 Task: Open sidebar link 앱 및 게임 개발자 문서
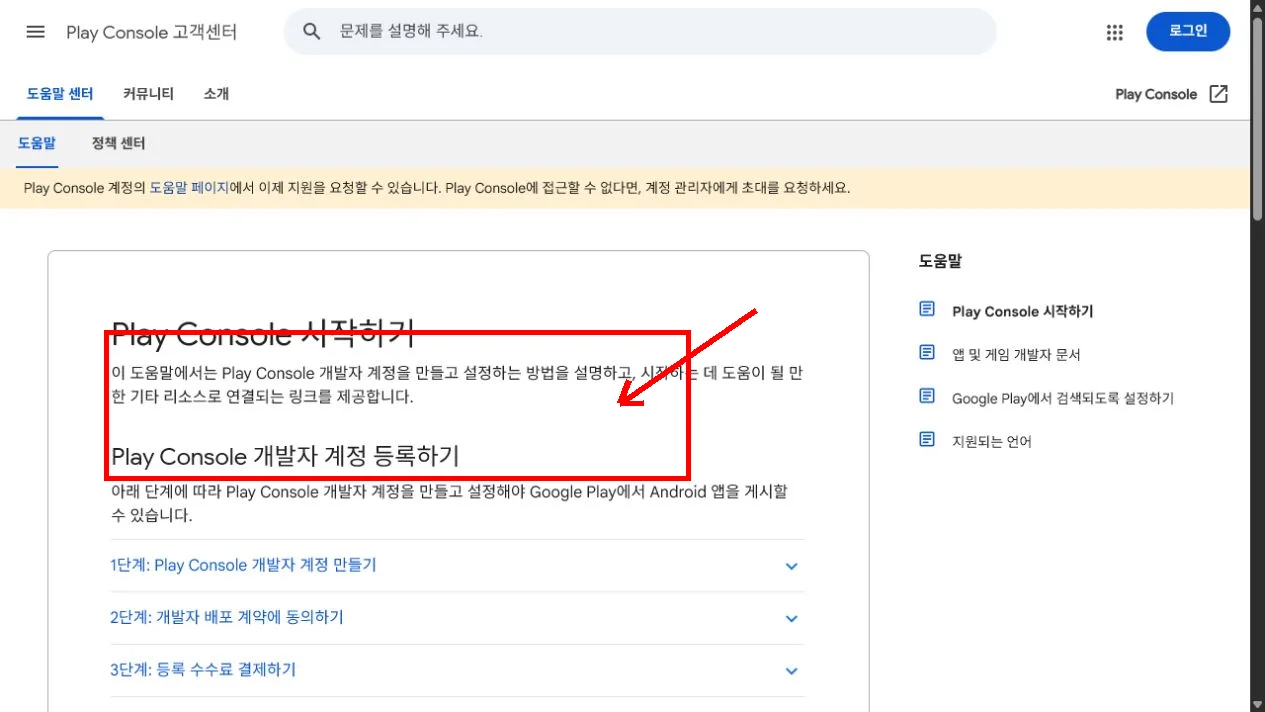[x=1016, y=354]
